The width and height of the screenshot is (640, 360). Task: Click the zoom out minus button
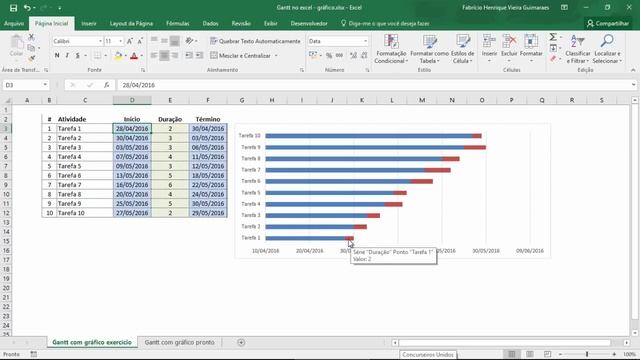click(x=560, y=354)
